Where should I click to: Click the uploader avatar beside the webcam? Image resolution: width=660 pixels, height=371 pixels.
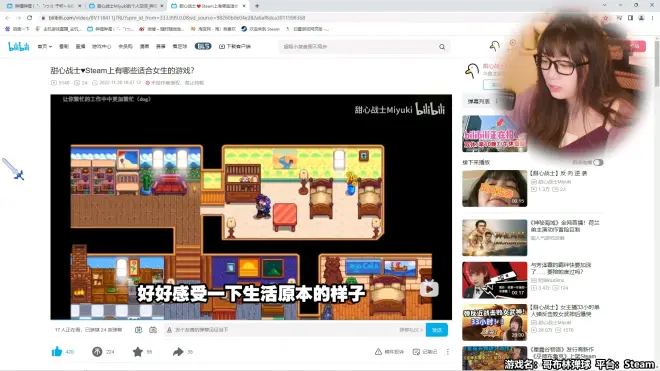tap(471, 71)
